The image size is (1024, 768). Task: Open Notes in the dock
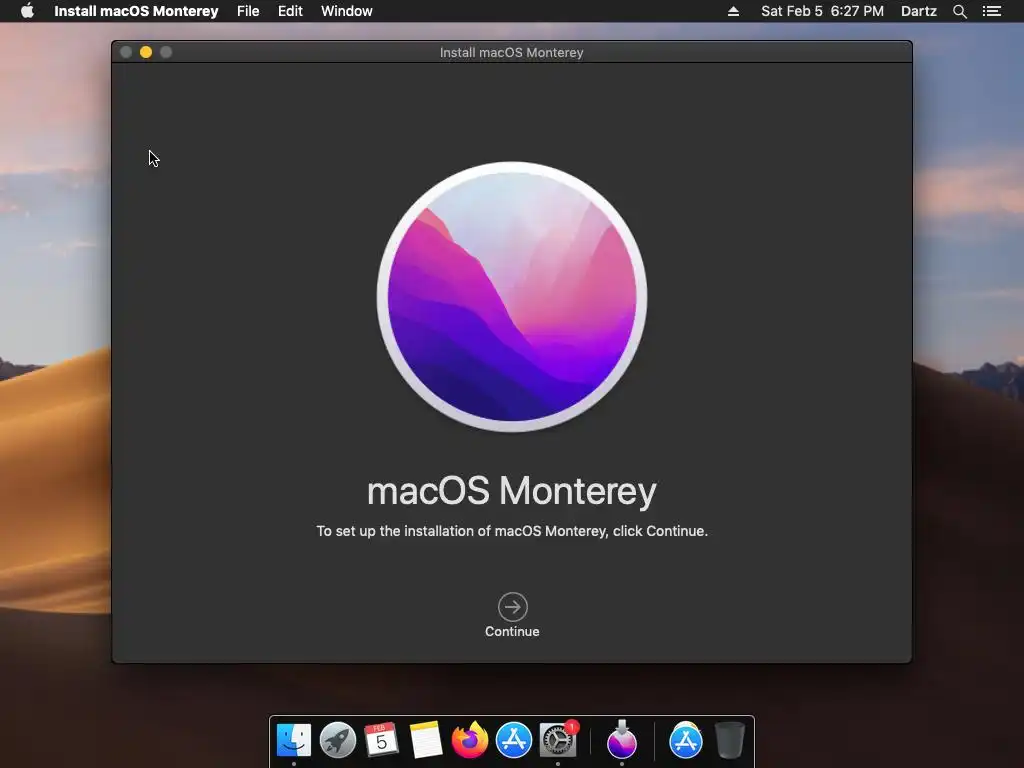click(x=425, y=740)
